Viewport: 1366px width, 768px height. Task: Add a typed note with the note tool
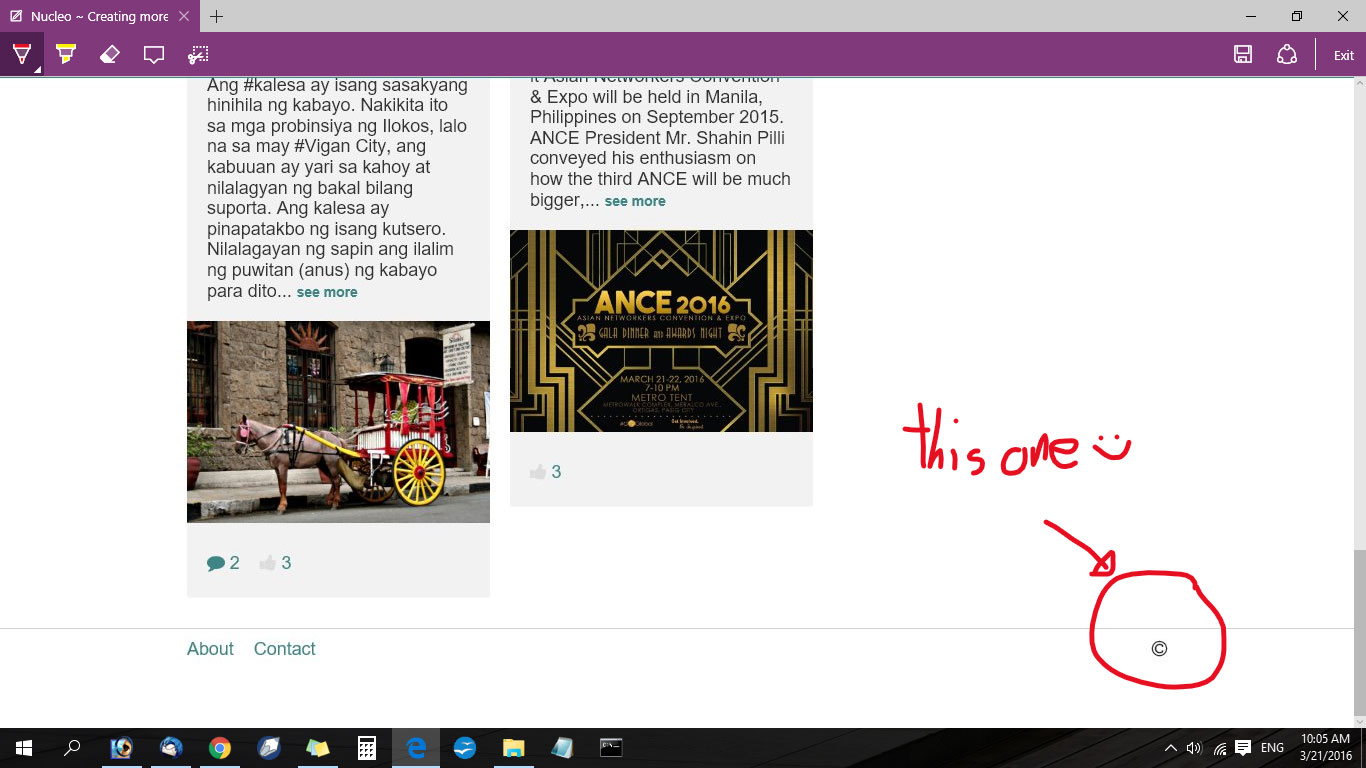point(154,54)
